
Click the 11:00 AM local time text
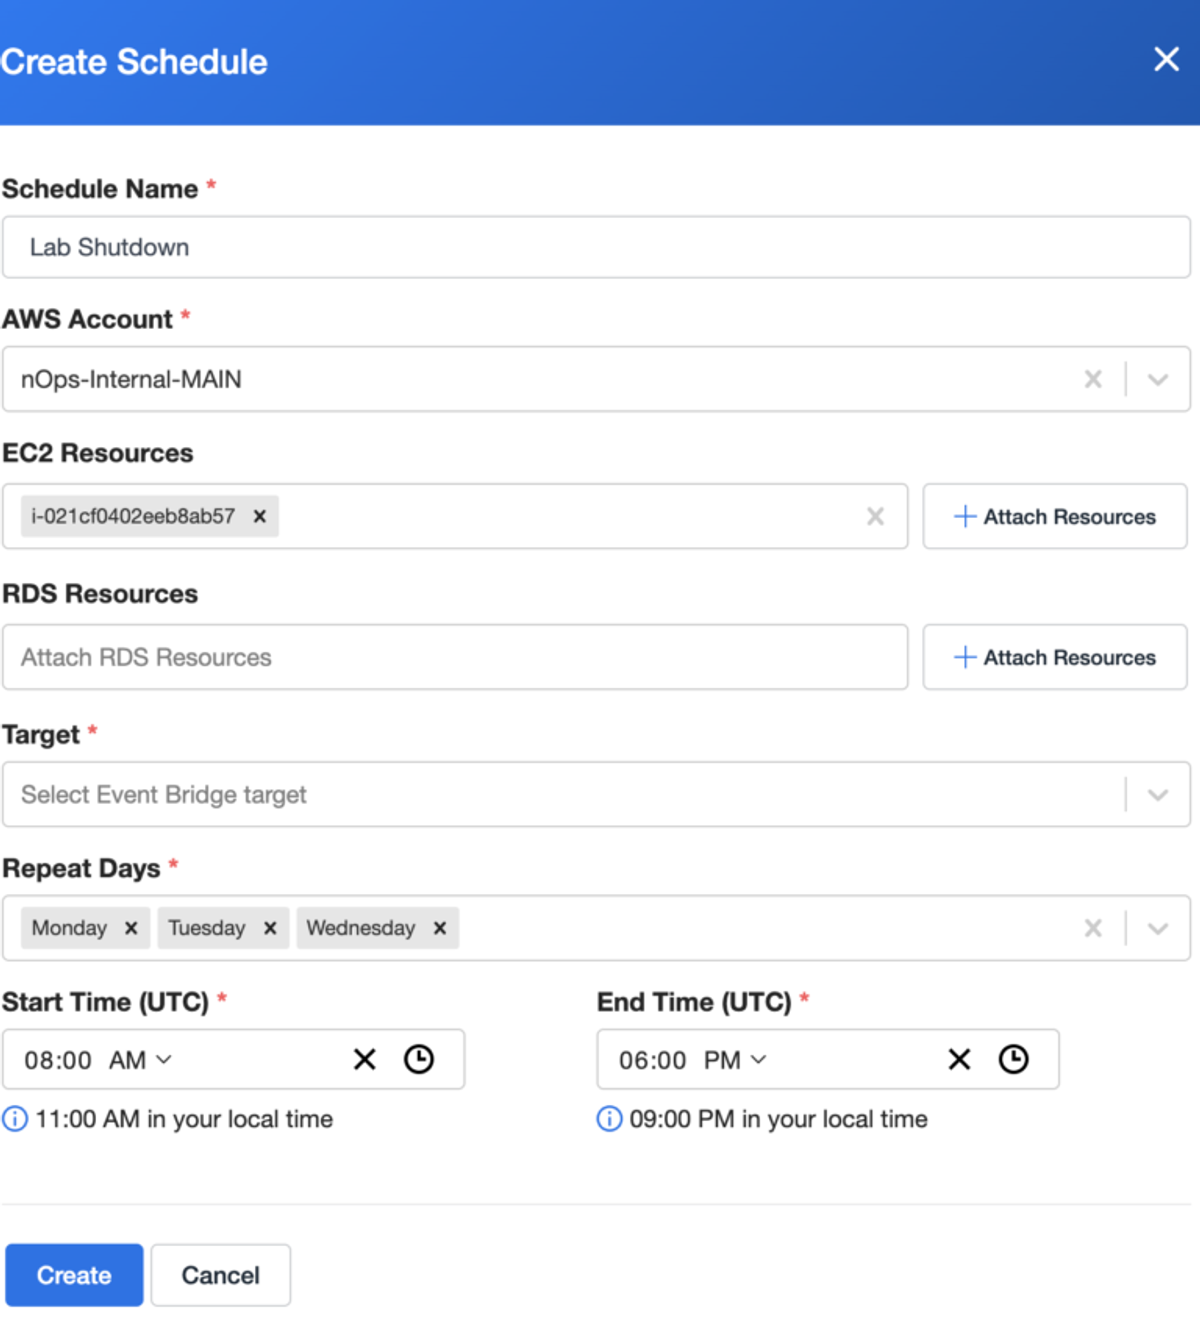(x=184, y=1119)
